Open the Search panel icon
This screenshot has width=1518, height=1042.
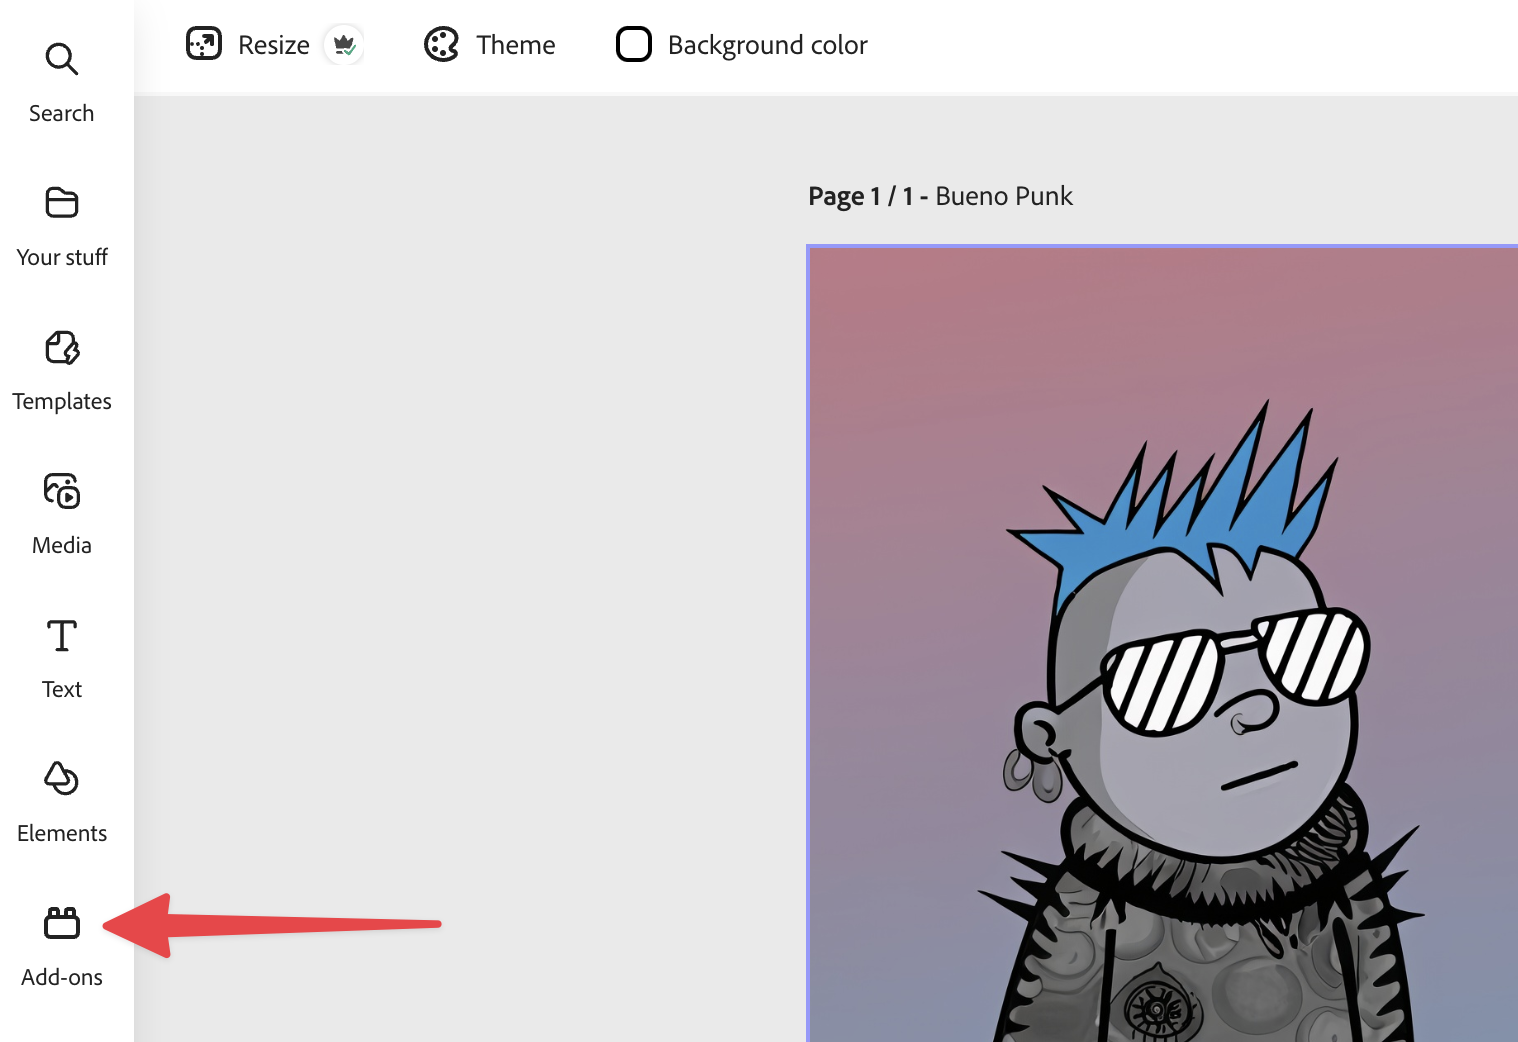coord(62,59)
